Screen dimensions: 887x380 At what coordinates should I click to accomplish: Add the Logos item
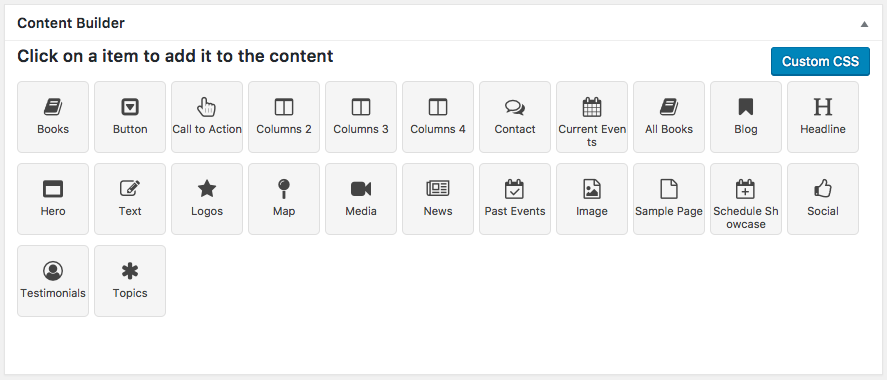[207, 199]
